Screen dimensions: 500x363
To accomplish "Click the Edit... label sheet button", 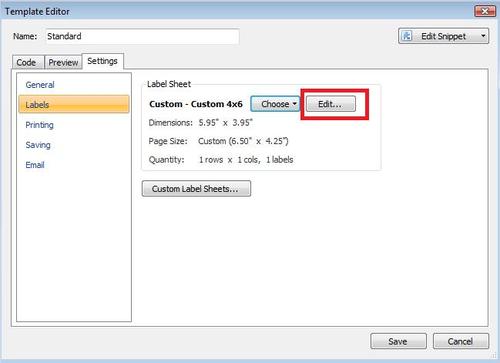I will click(x=331, y=104).
